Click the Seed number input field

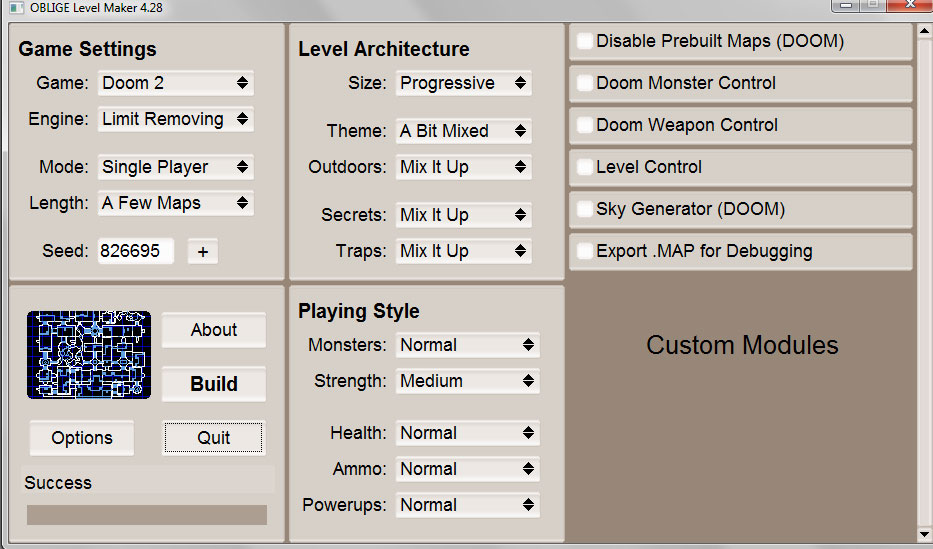coord(135,251)
